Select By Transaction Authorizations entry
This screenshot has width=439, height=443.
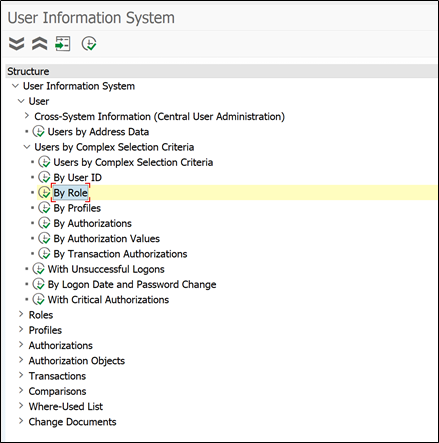tap(120, 254)
